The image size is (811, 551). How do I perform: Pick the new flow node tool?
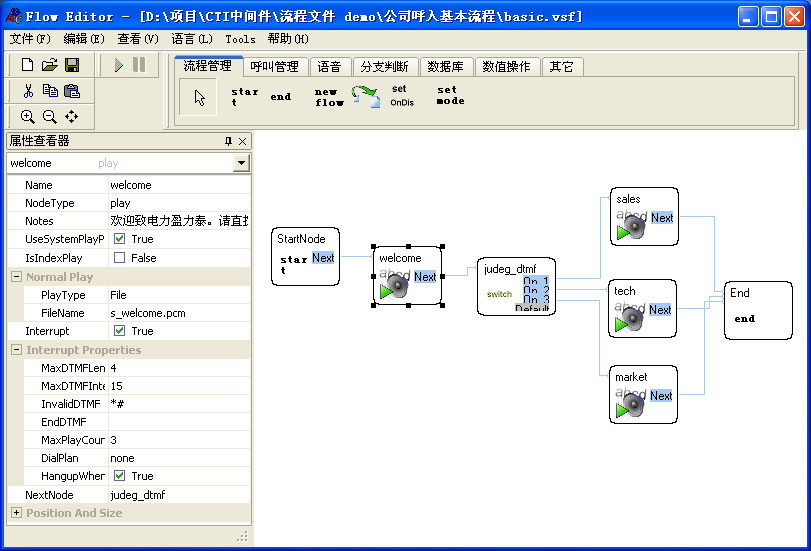click(x=329, y=97)
